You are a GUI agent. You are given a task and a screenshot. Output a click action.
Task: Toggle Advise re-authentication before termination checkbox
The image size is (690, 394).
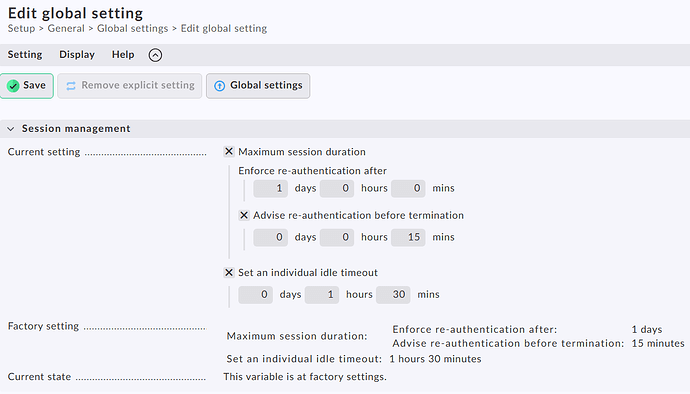tap(244, 215)
